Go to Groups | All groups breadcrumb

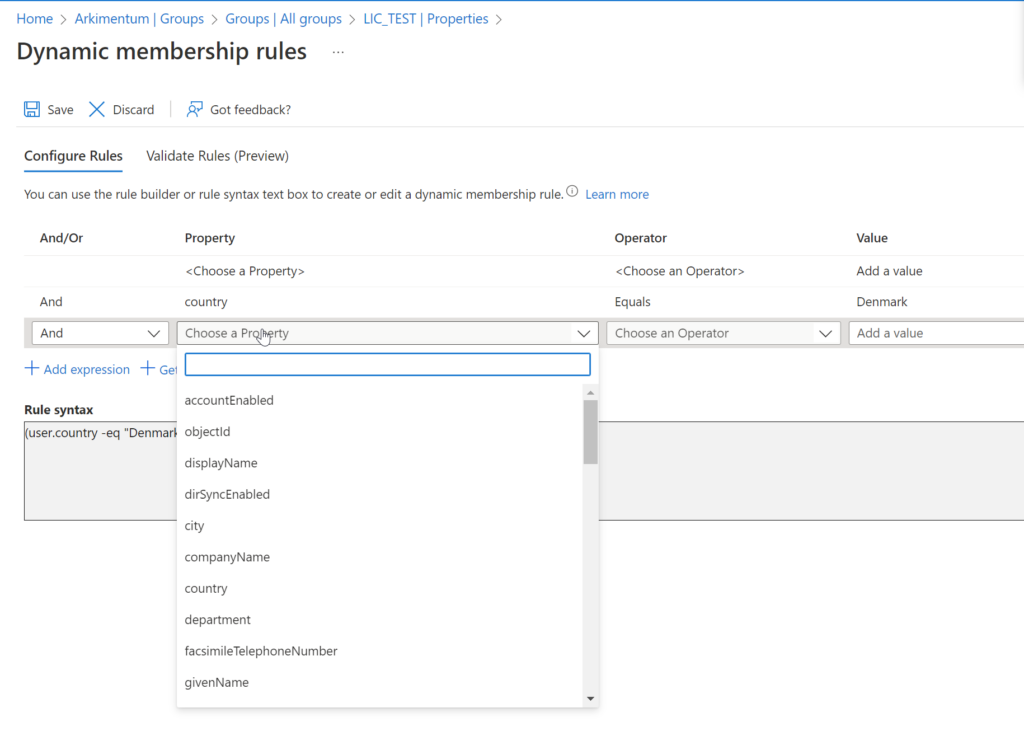pos(283,19)
